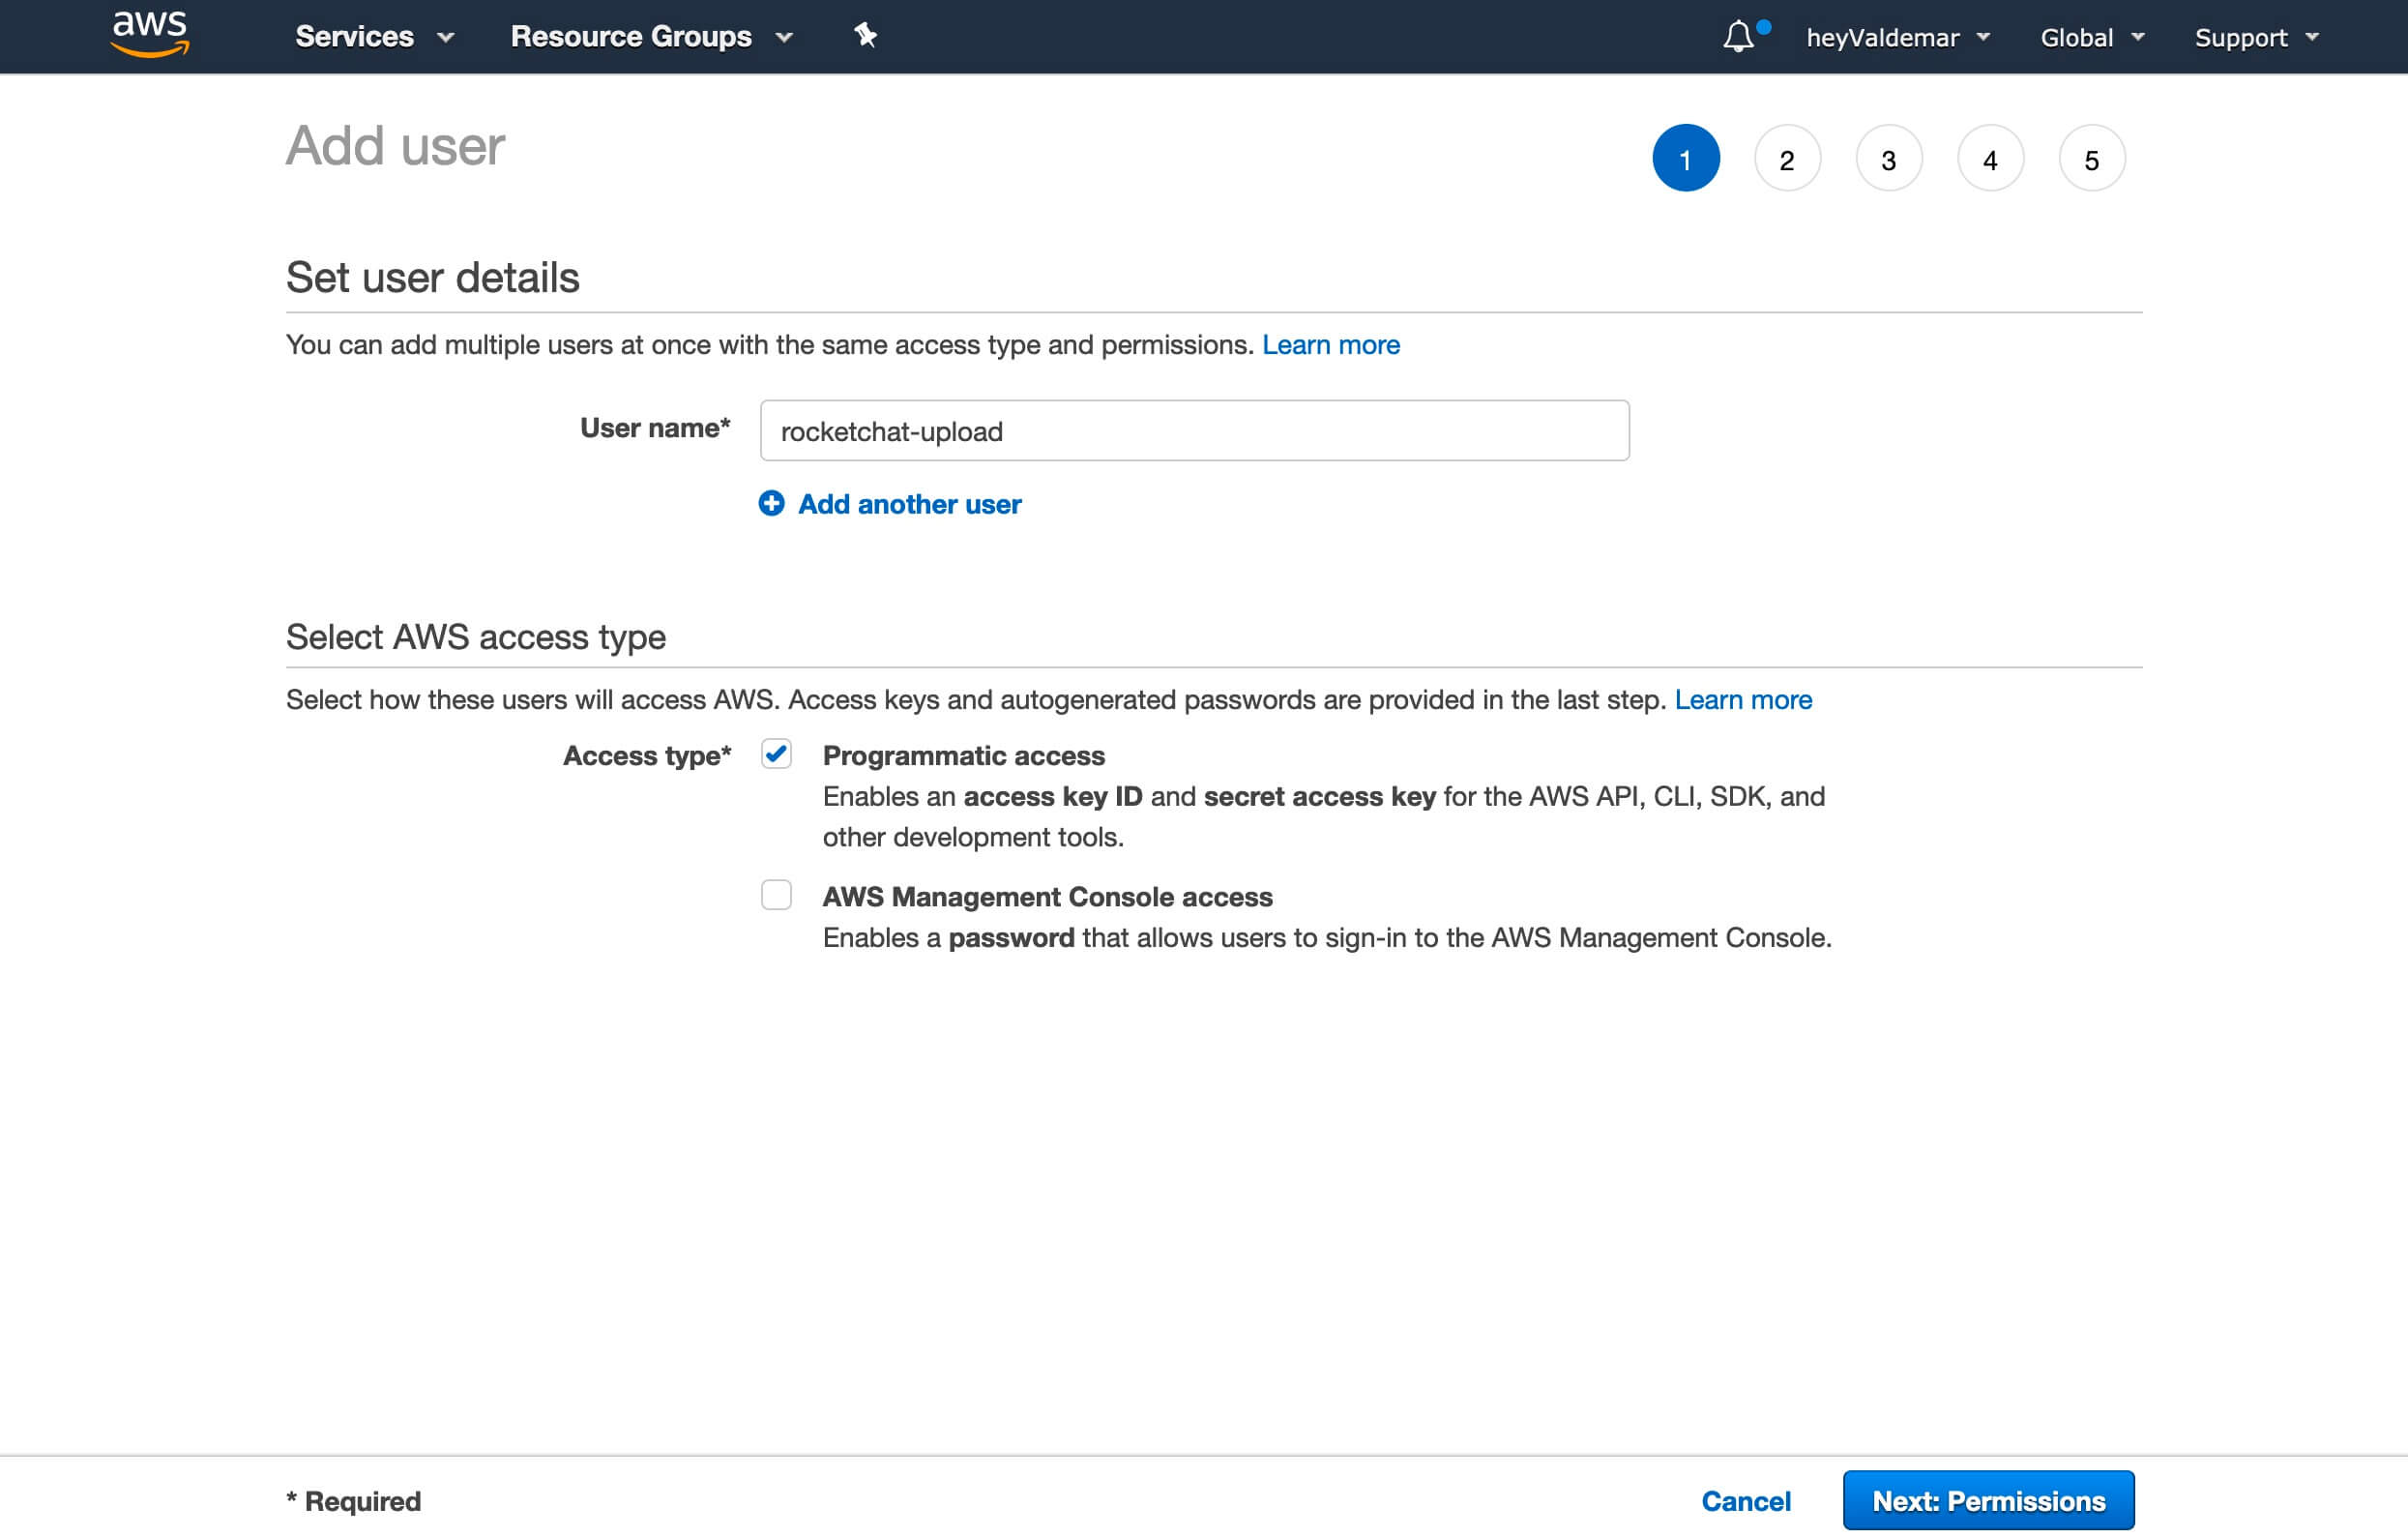
Task: Click Next: Permissions button
Action: (x=1988, y=1501)
